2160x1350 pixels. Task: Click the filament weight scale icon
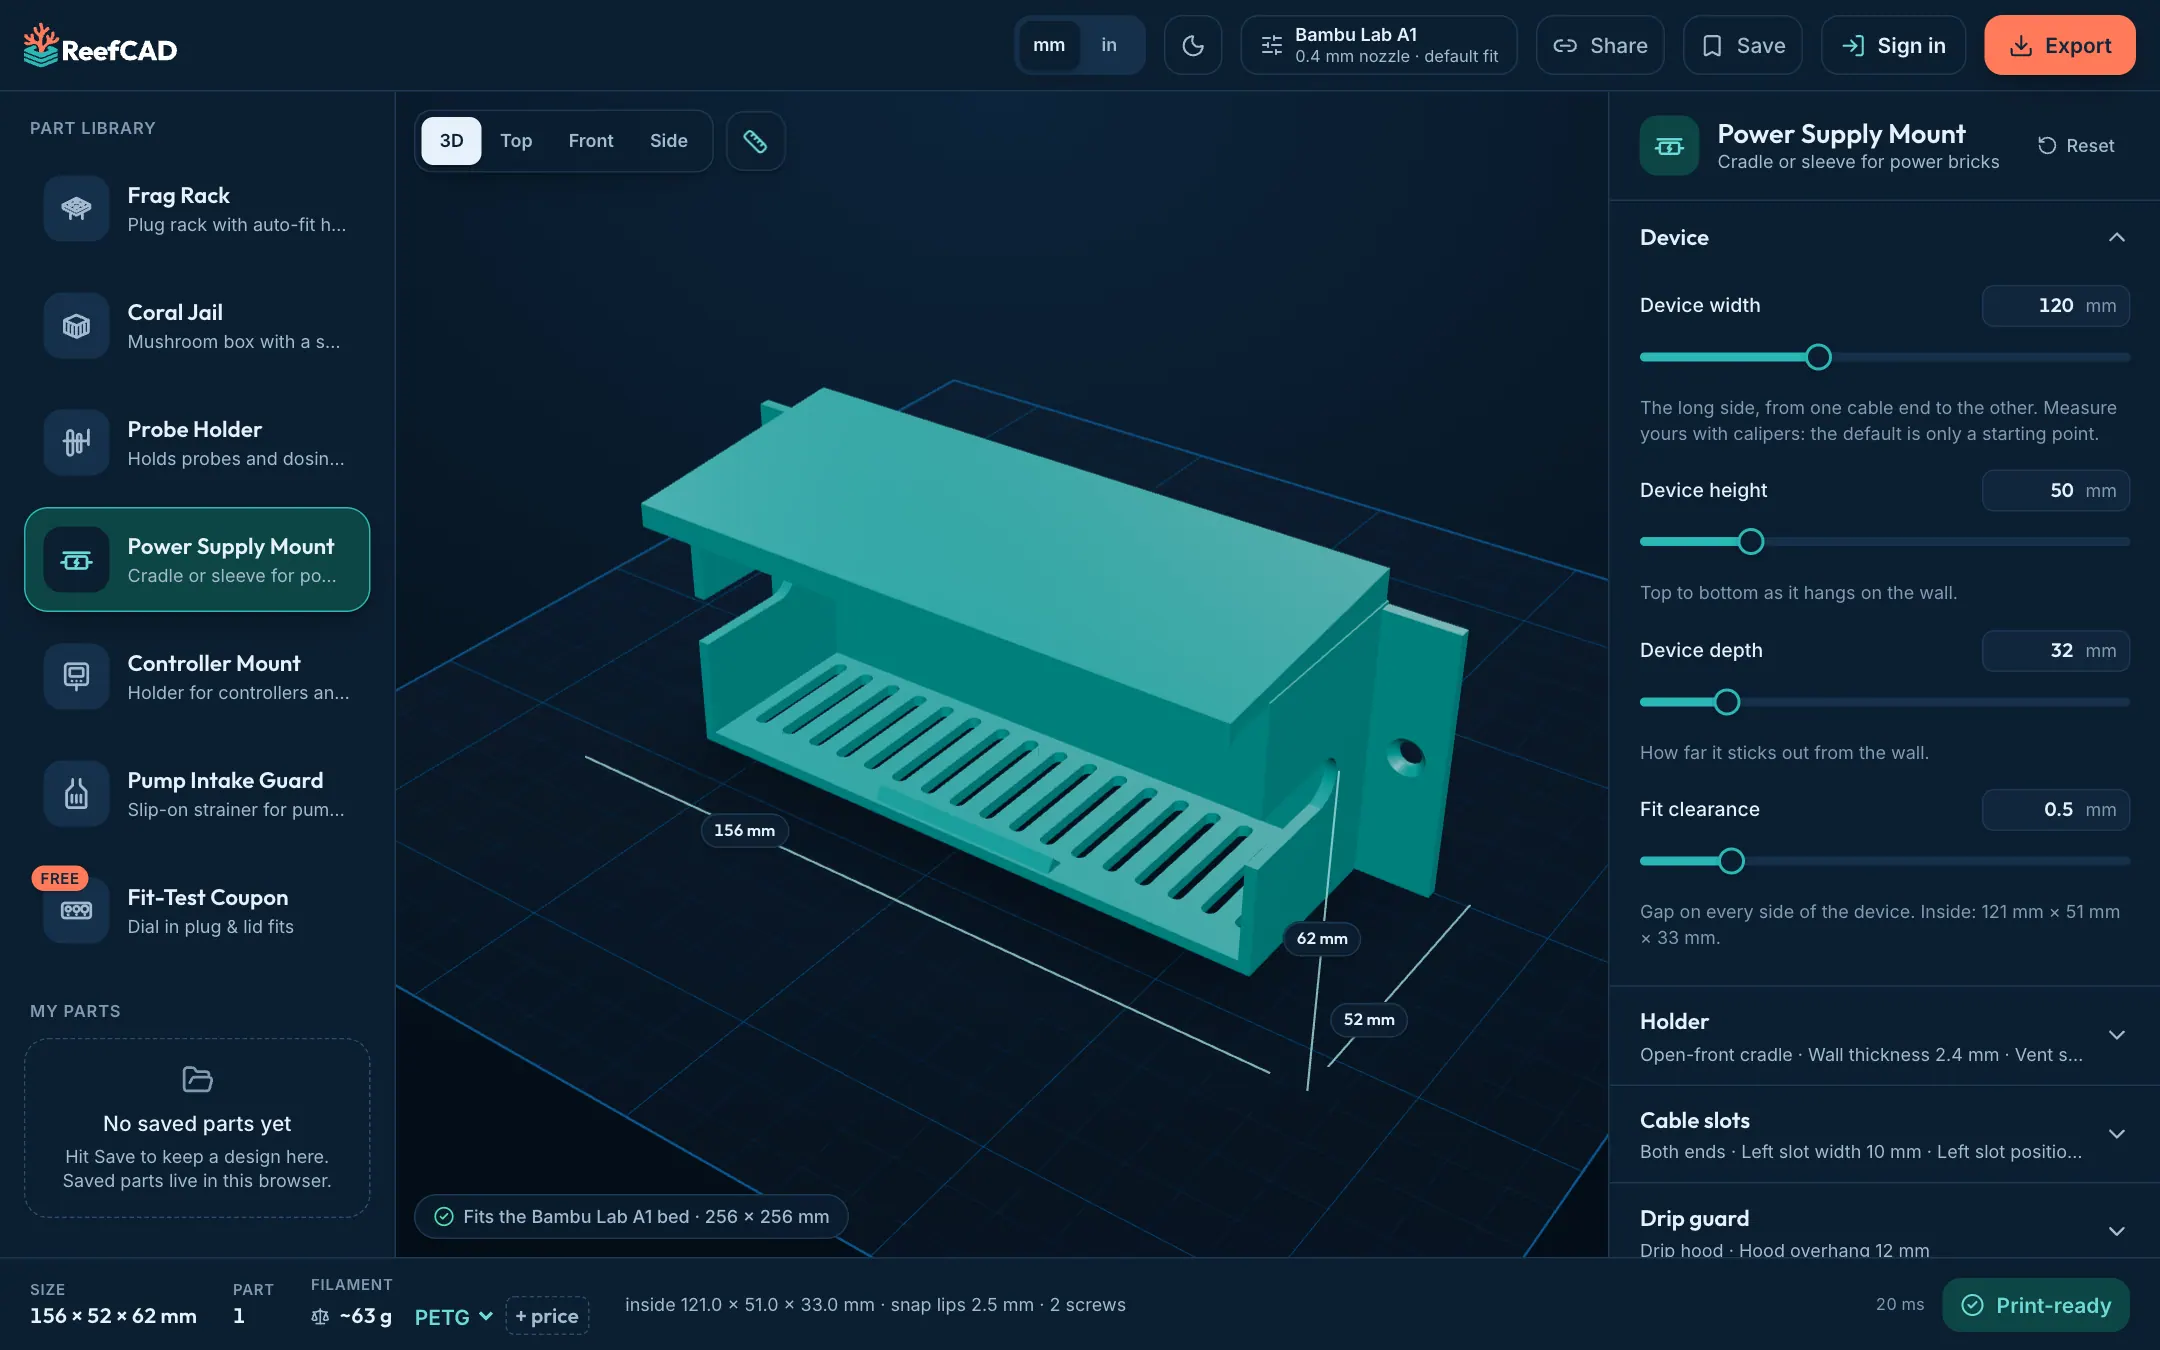coord(320,1316)
